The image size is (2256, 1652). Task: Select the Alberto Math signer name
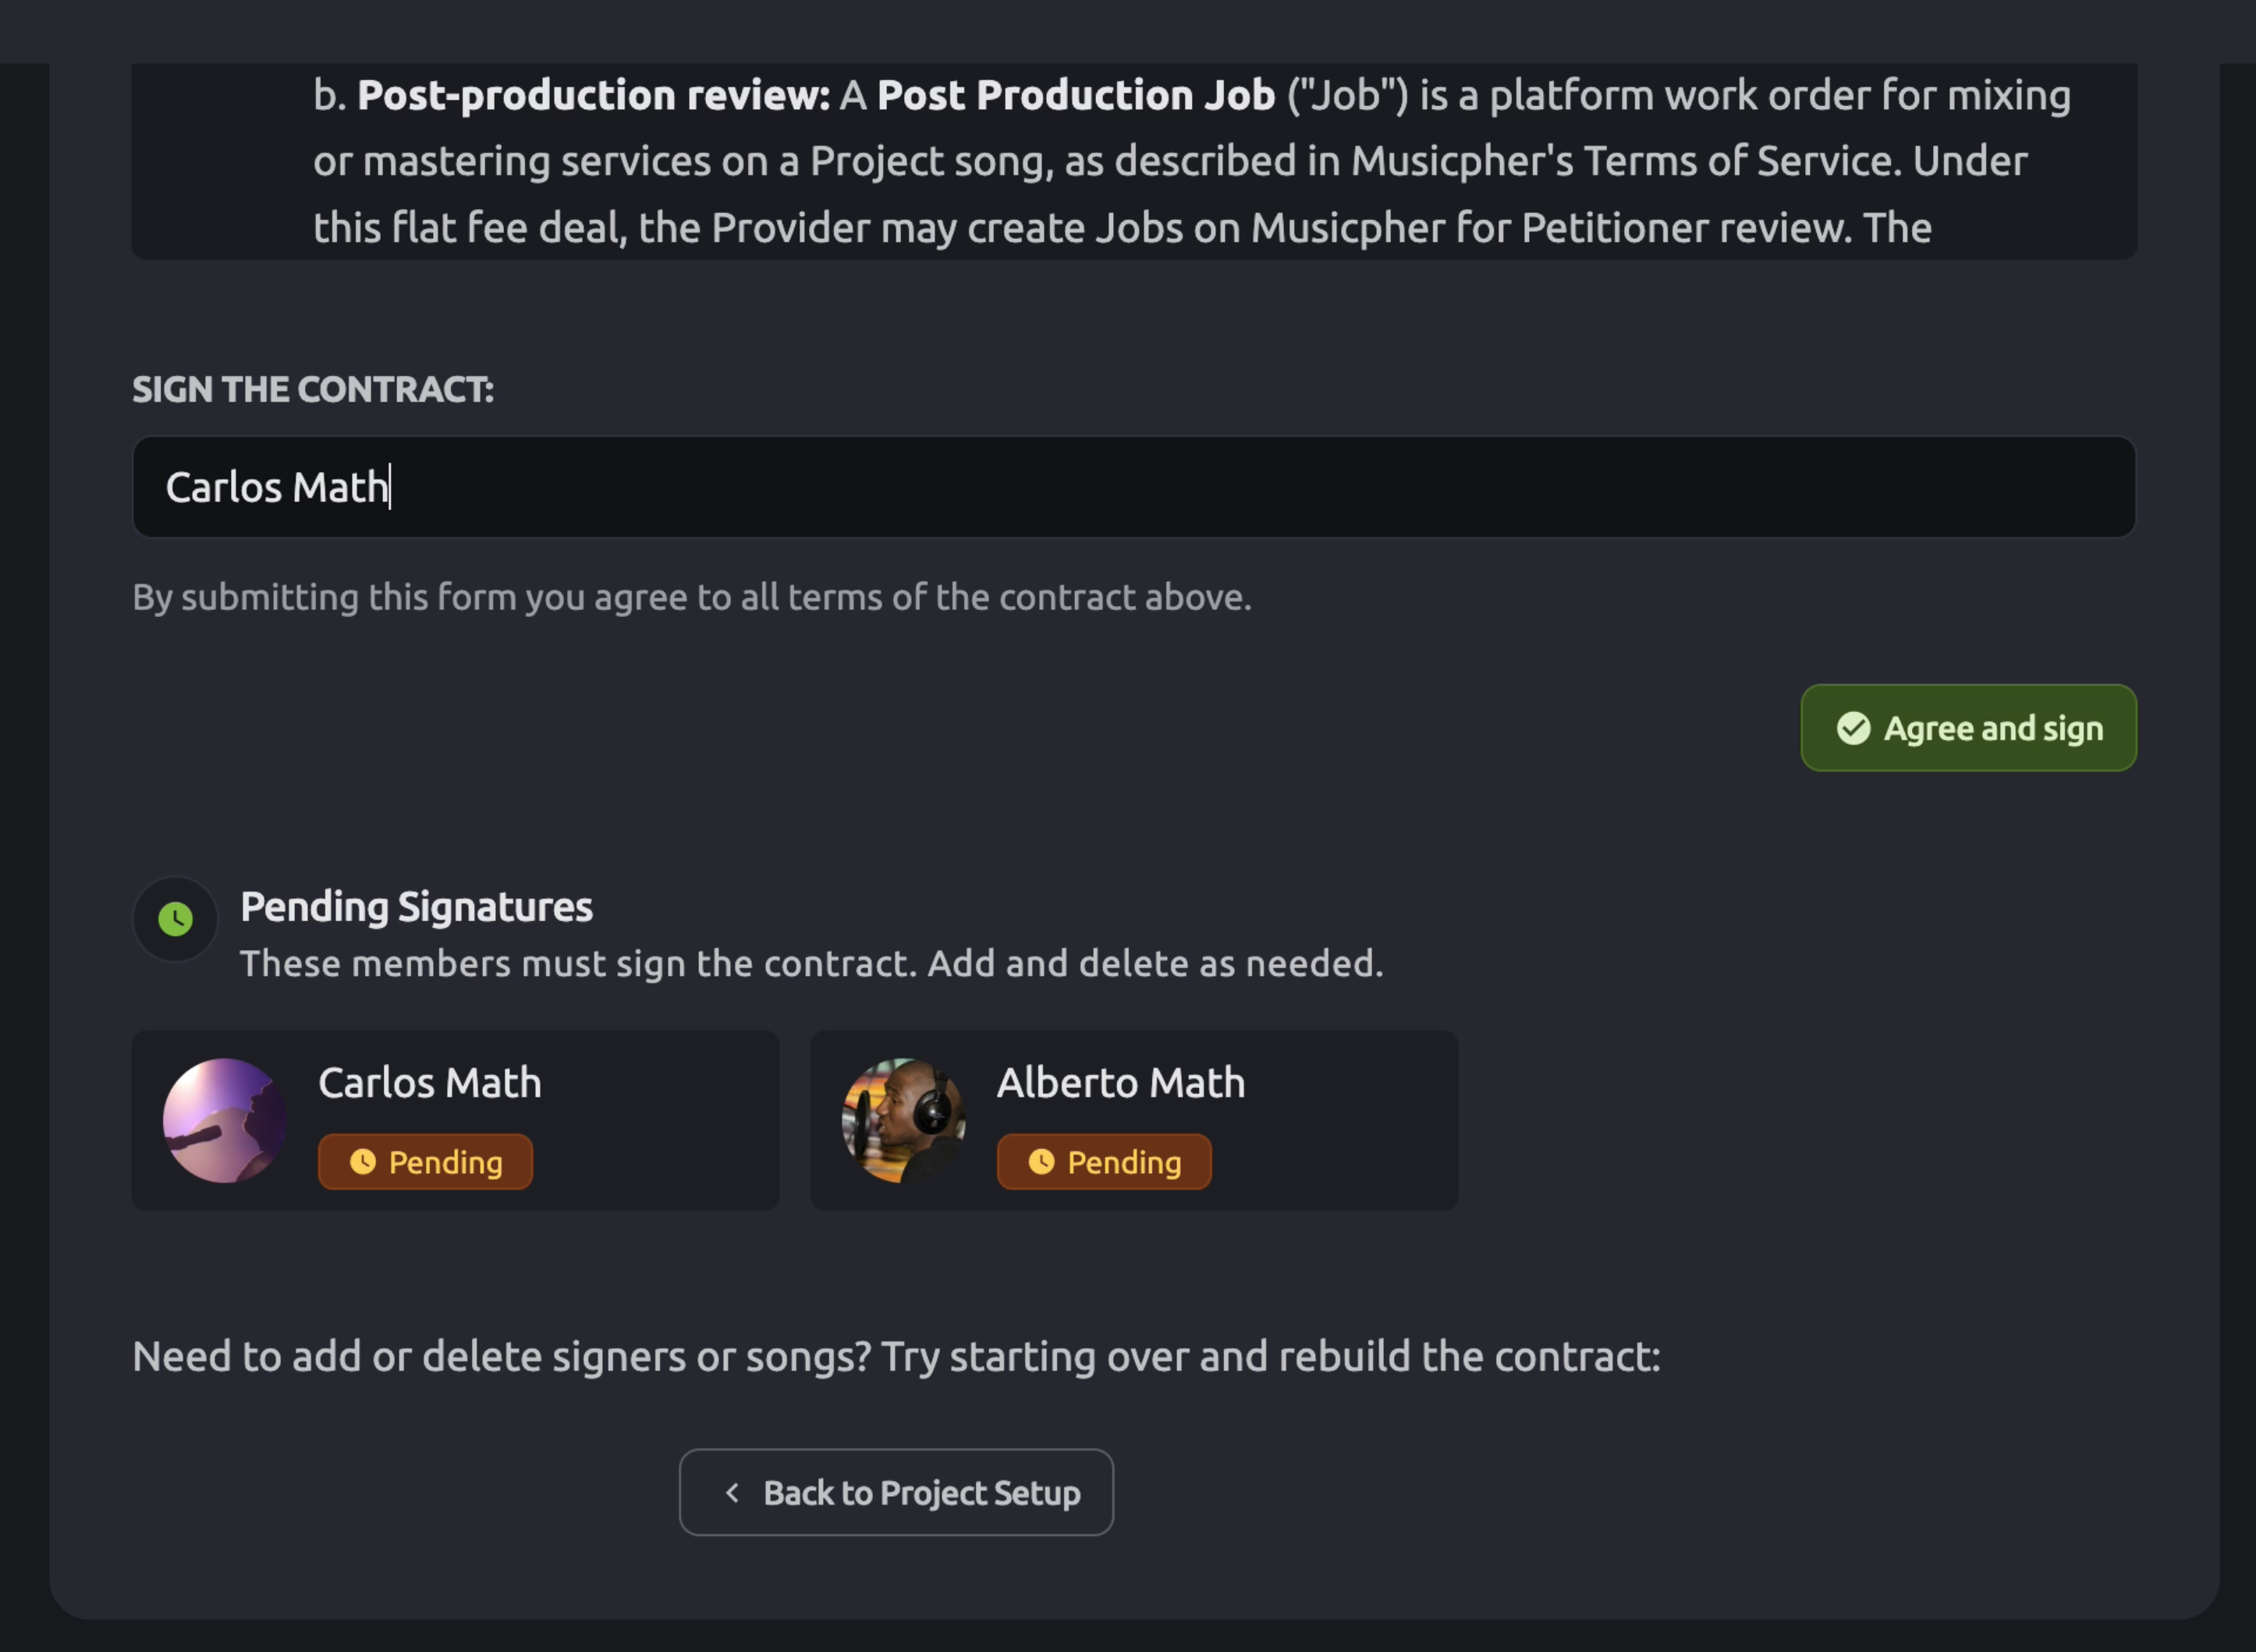pos(1121,1083)
